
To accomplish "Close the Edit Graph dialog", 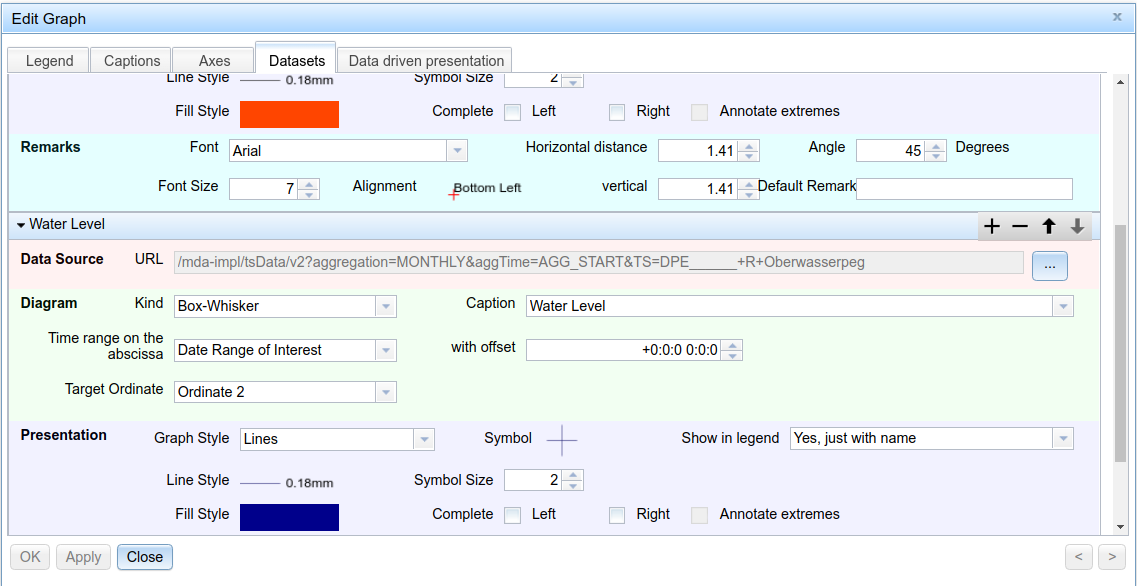I will click(144, 557).
